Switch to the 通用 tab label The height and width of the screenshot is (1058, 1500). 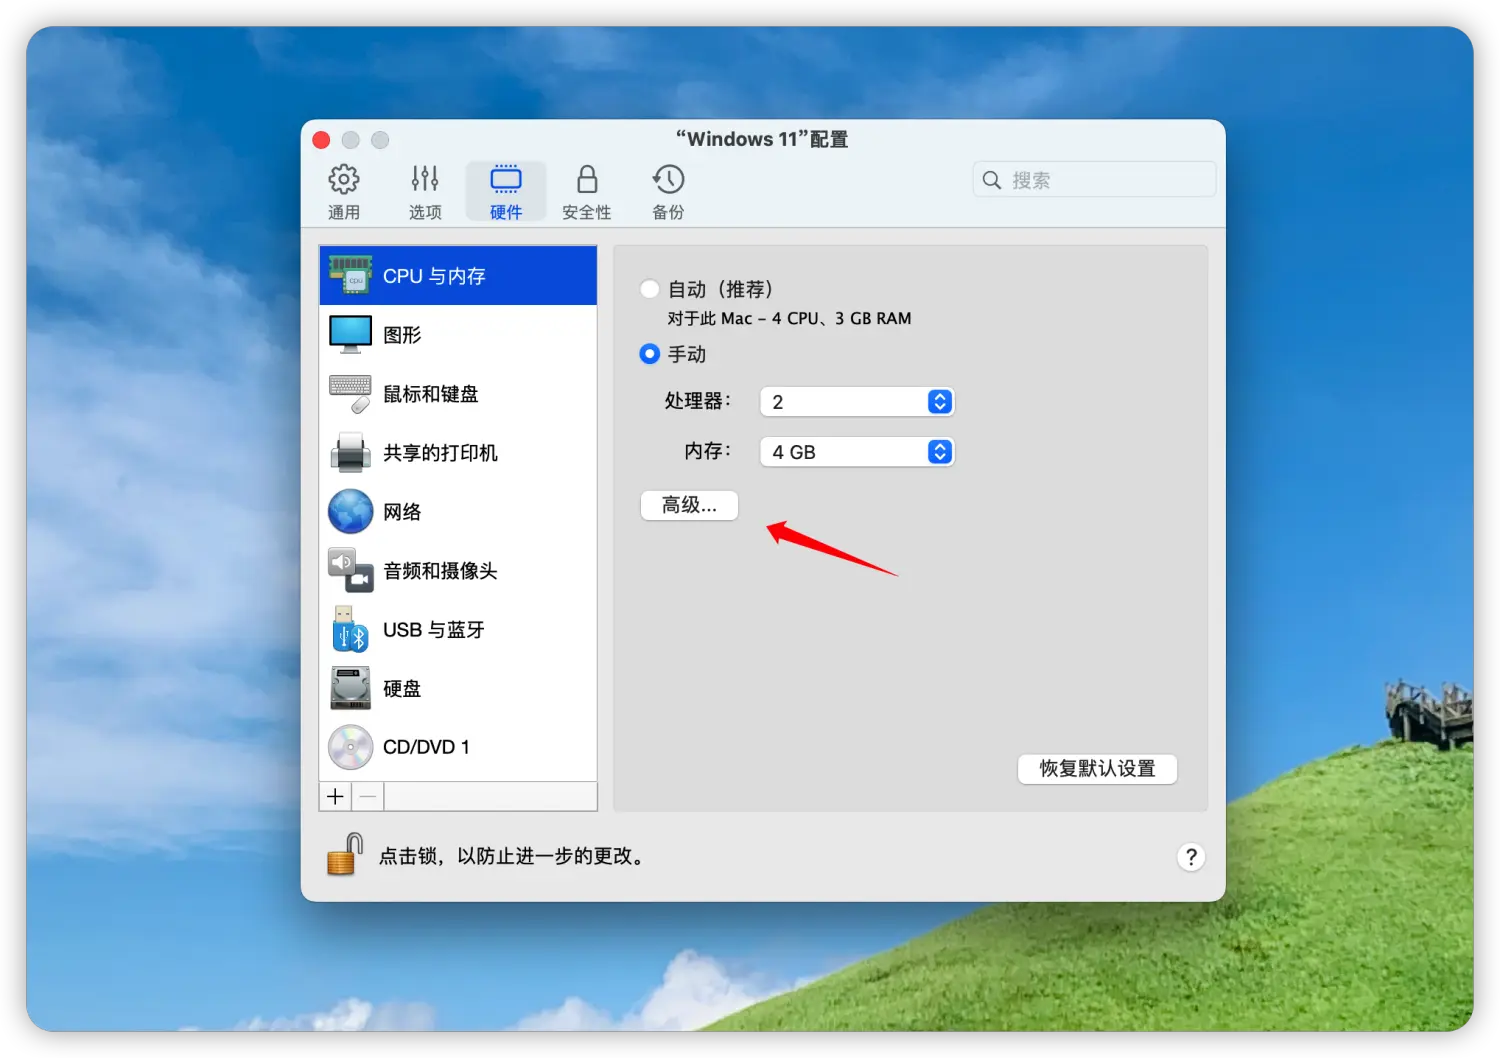344,212
